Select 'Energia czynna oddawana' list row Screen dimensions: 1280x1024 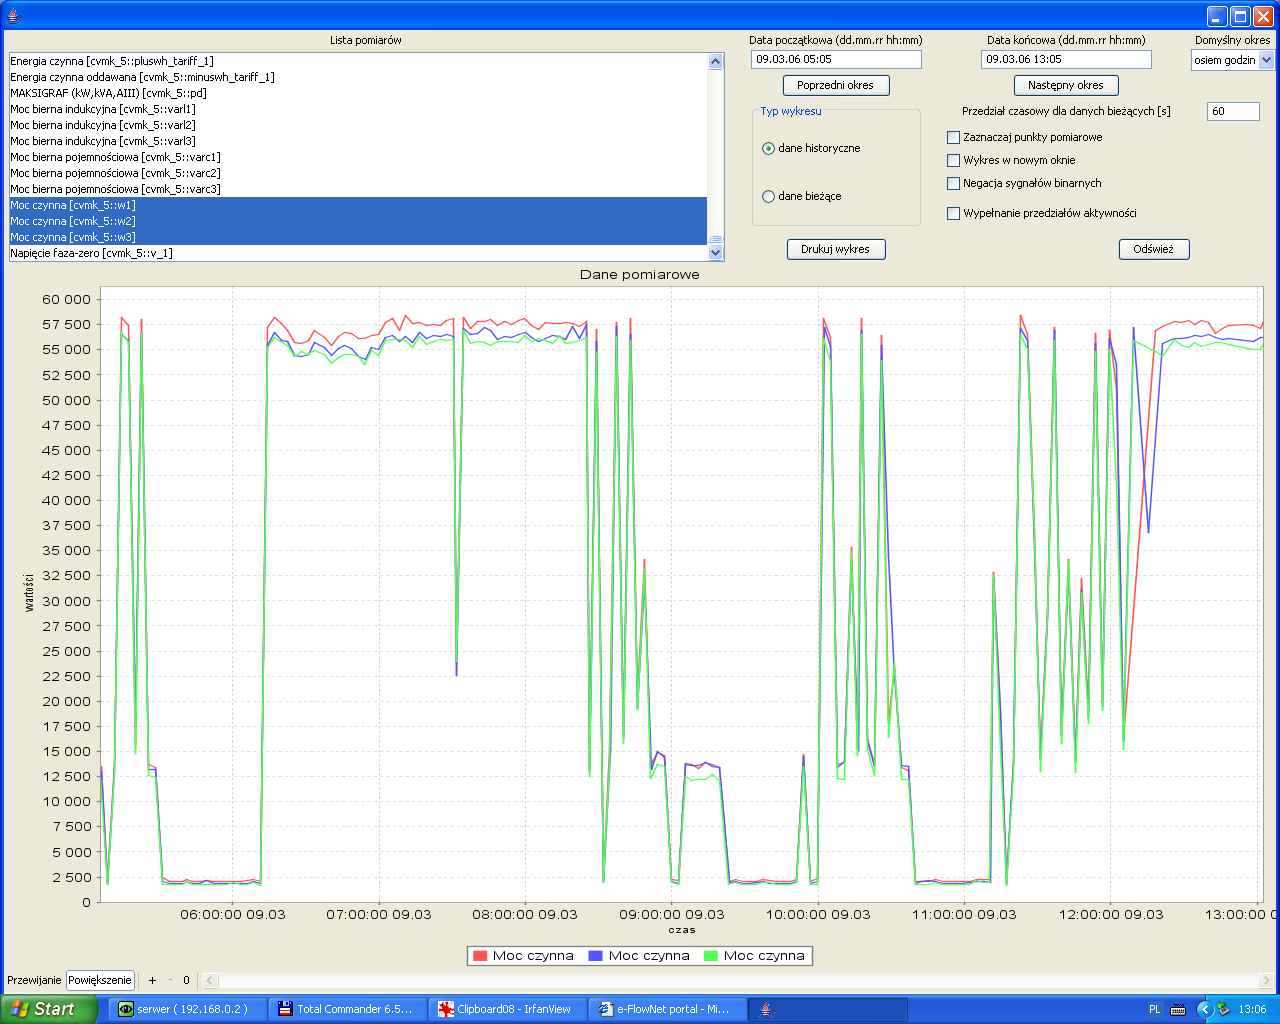click(x=358, y=77)
